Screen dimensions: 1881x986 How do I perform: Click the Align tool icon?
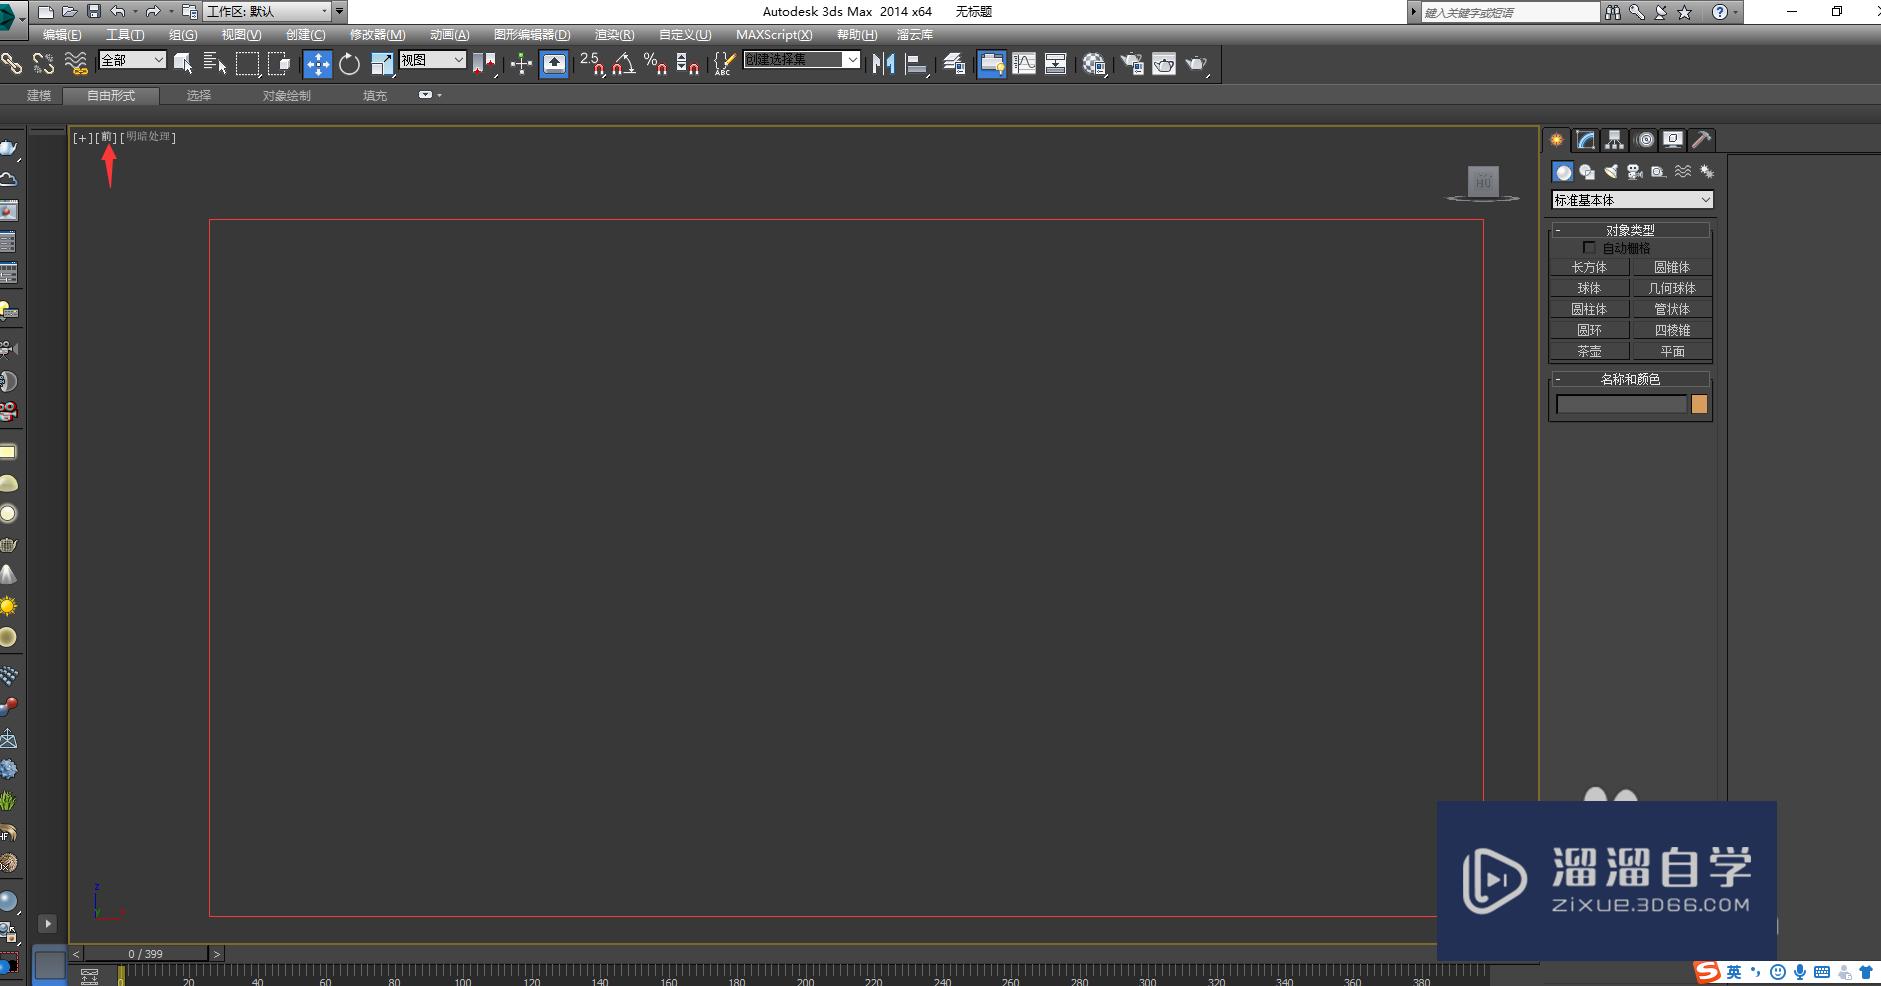click(x=915, y=64)
